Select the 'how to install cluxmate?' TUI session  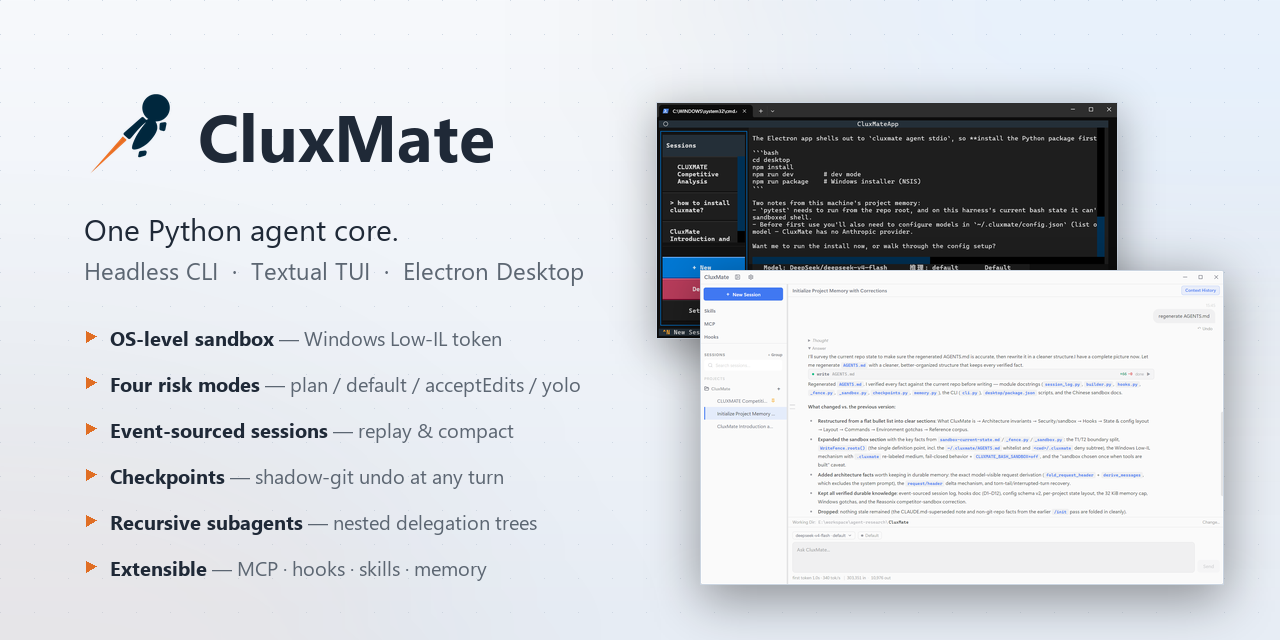point(700,206)
